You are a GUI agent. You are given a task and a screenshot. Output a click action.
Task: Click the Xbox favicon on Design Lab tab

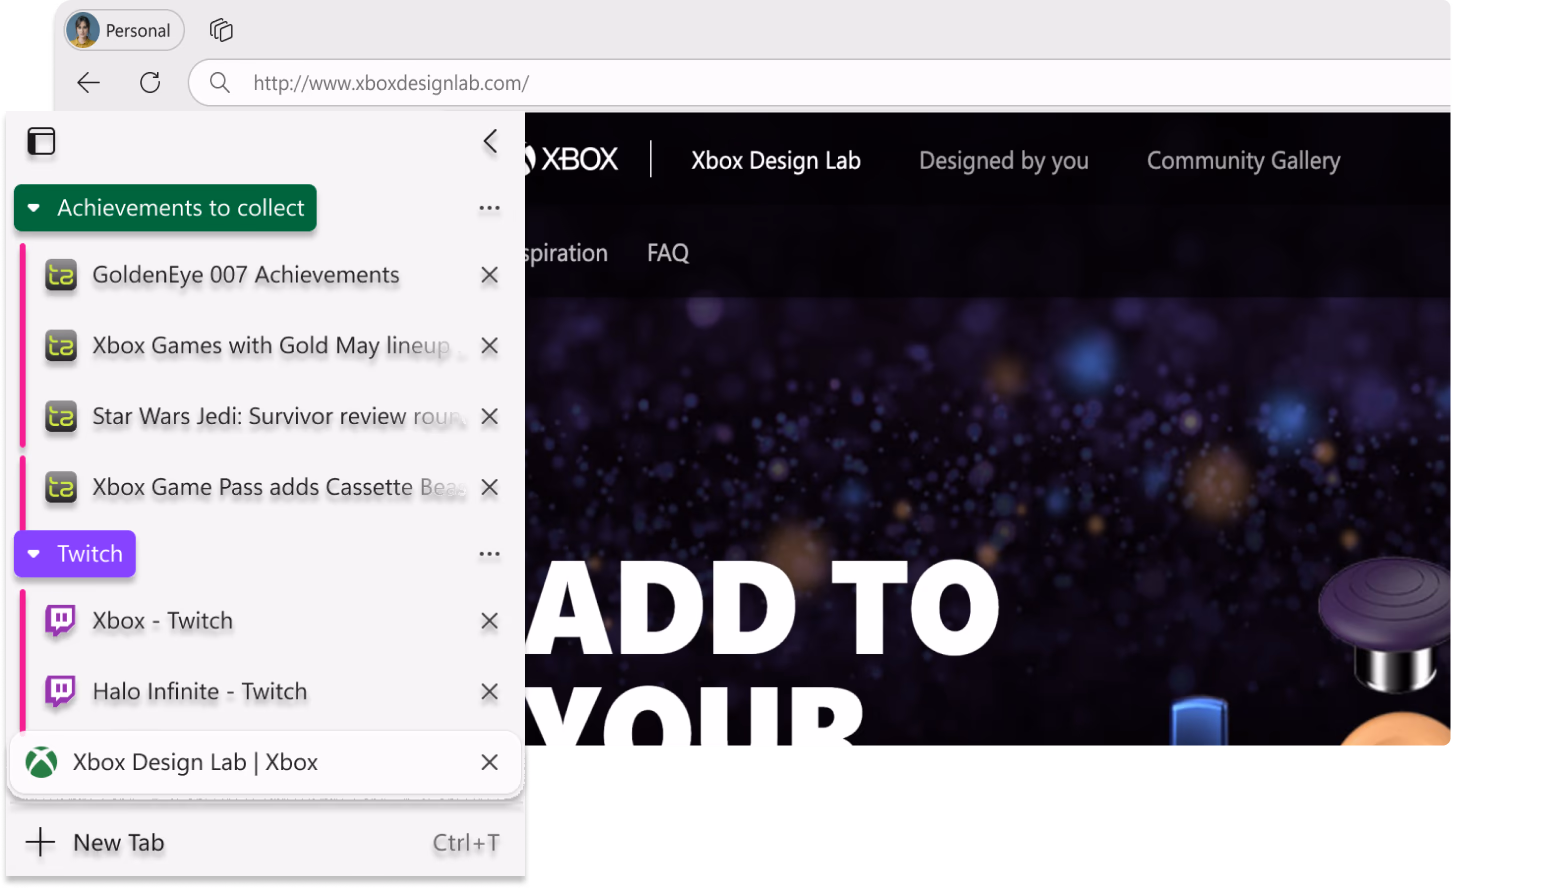point(41,763)
